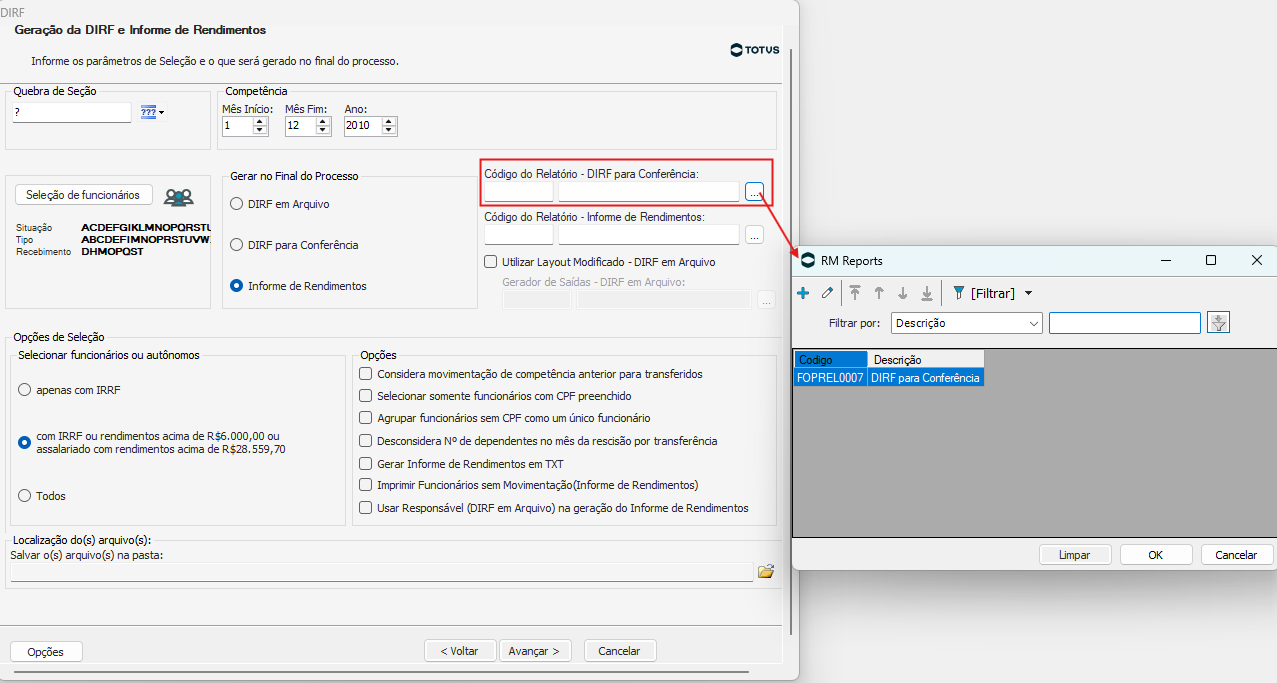Click the employees group icon

[178, 197]
